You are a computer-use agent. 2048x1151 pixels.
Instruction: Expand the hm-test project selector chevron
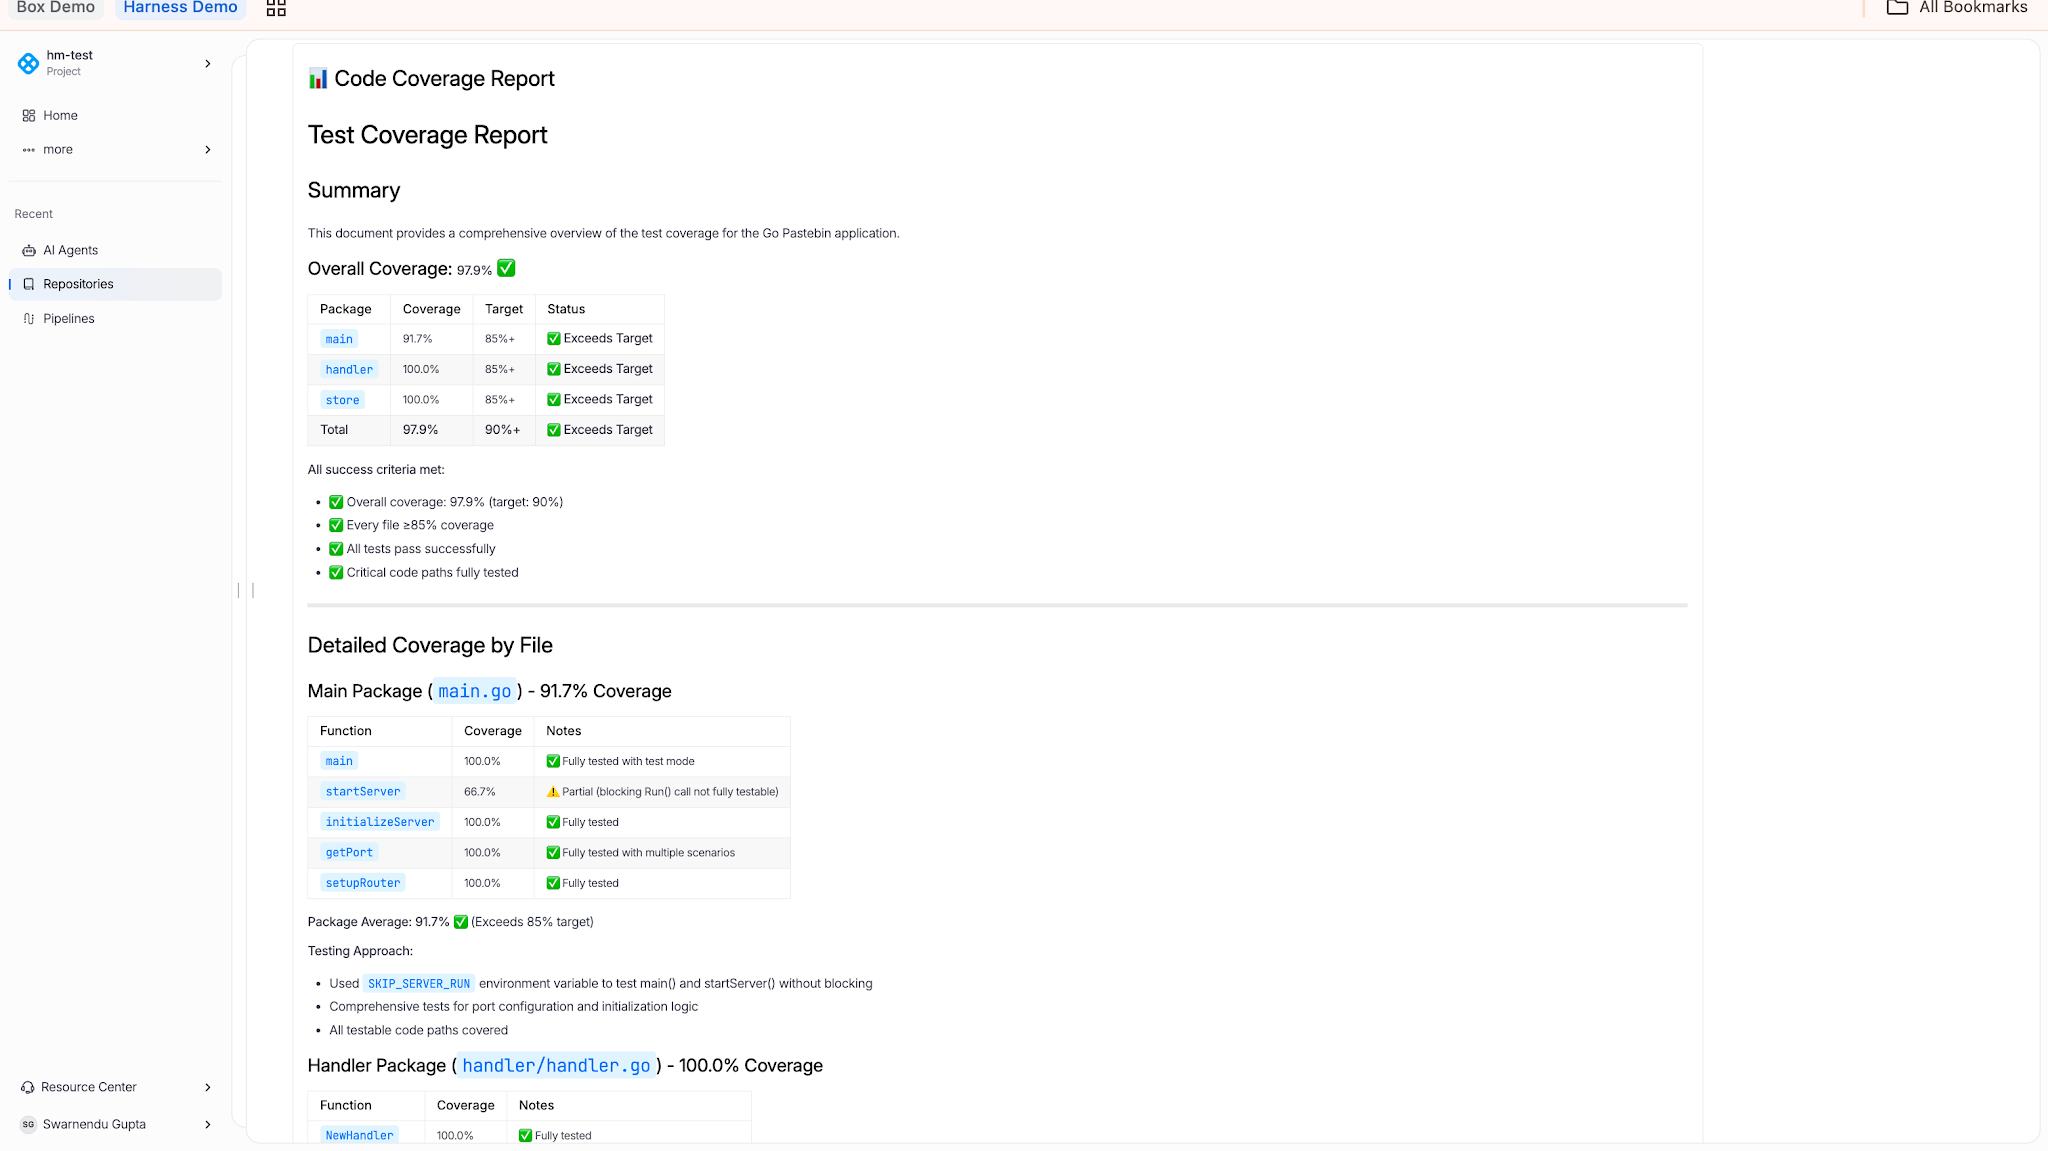pos(208,64)
